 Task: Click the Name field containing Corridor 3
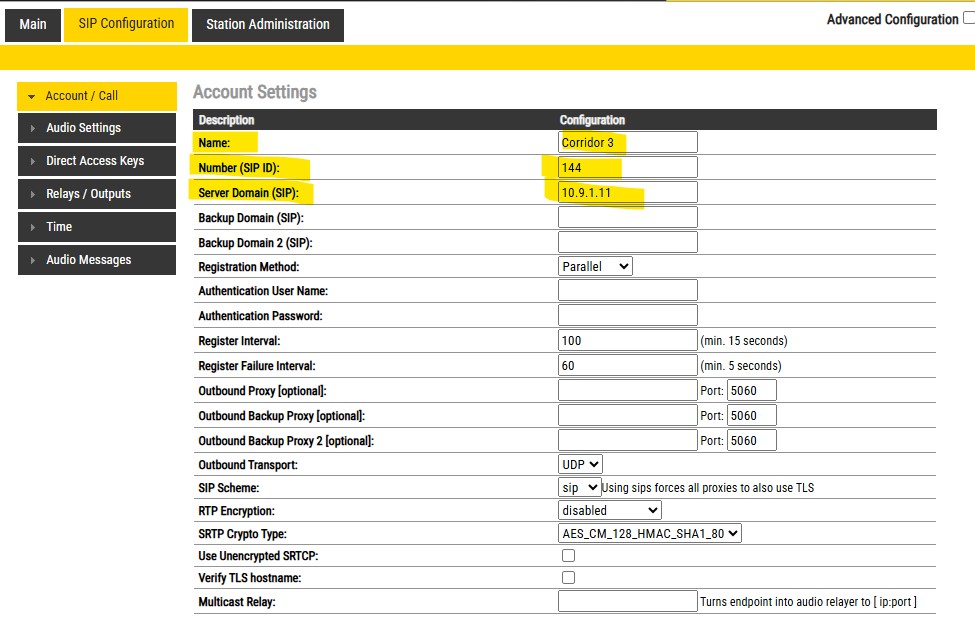pos(627,143)
